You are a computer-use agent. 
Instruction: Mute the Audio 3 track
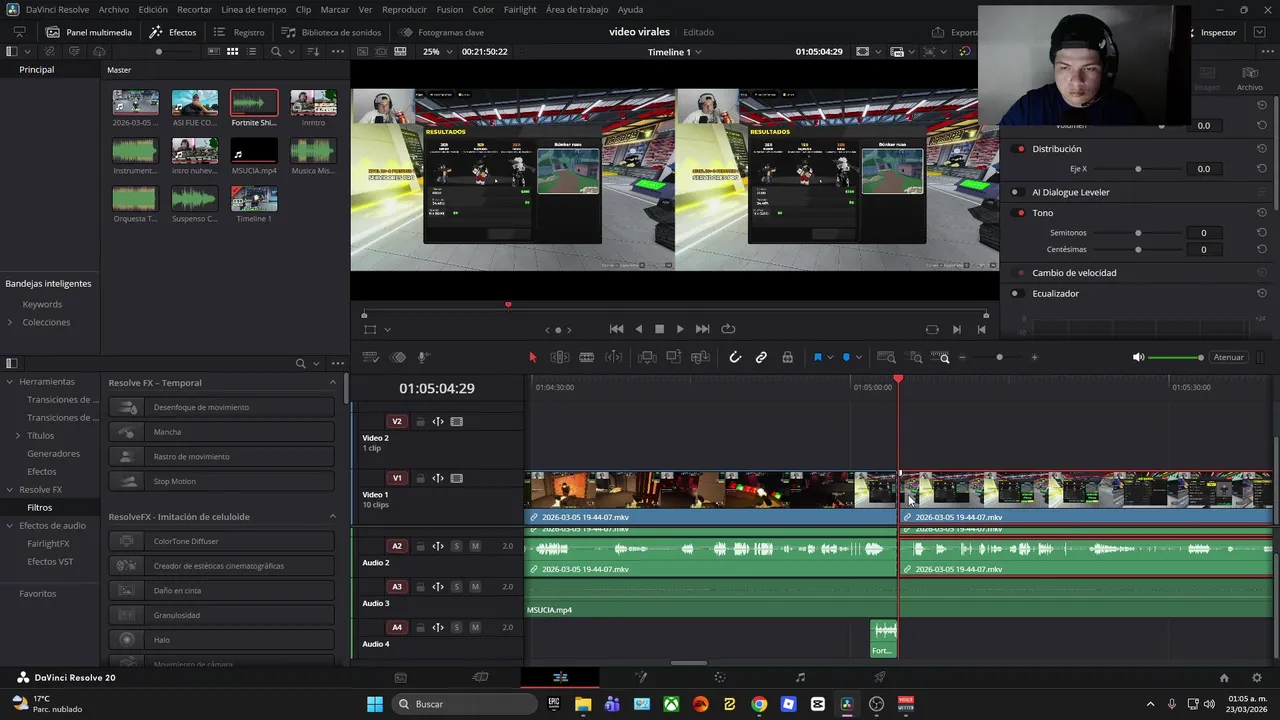click(x=475, y=587)
